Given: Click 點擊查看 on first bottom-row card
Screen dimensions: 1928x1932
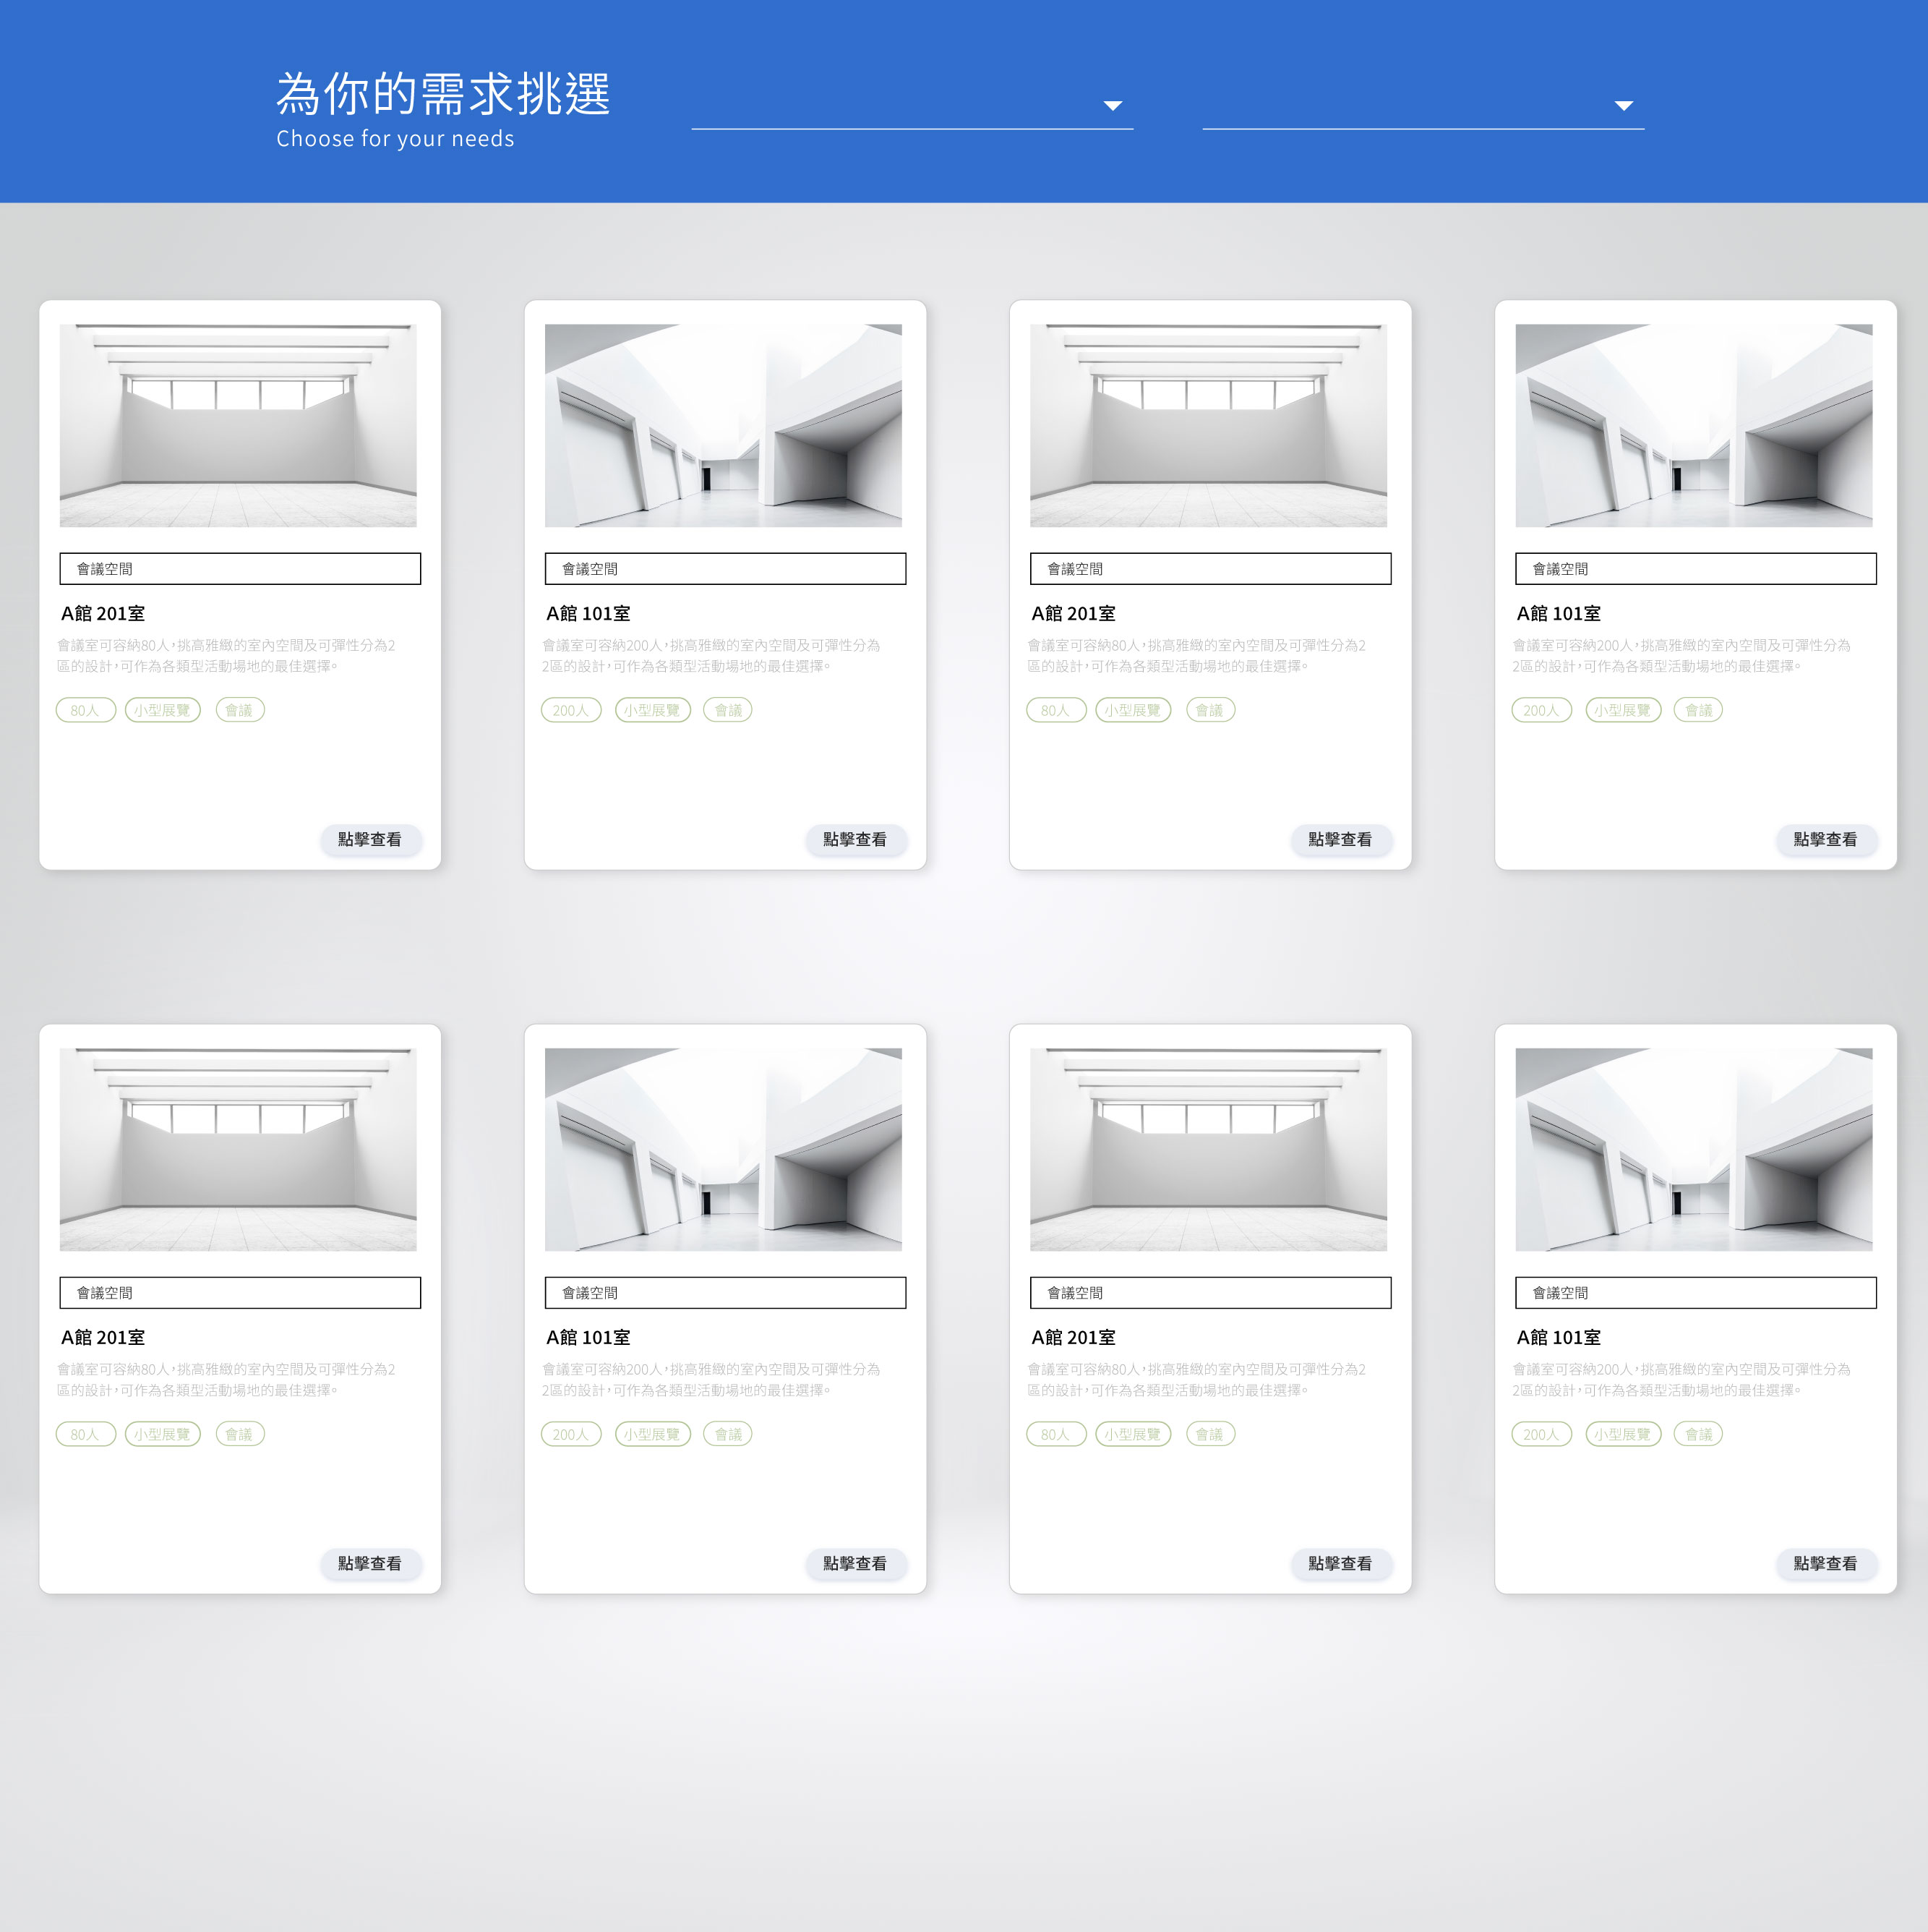Looking at the screenshot, I should [370, 1563].
